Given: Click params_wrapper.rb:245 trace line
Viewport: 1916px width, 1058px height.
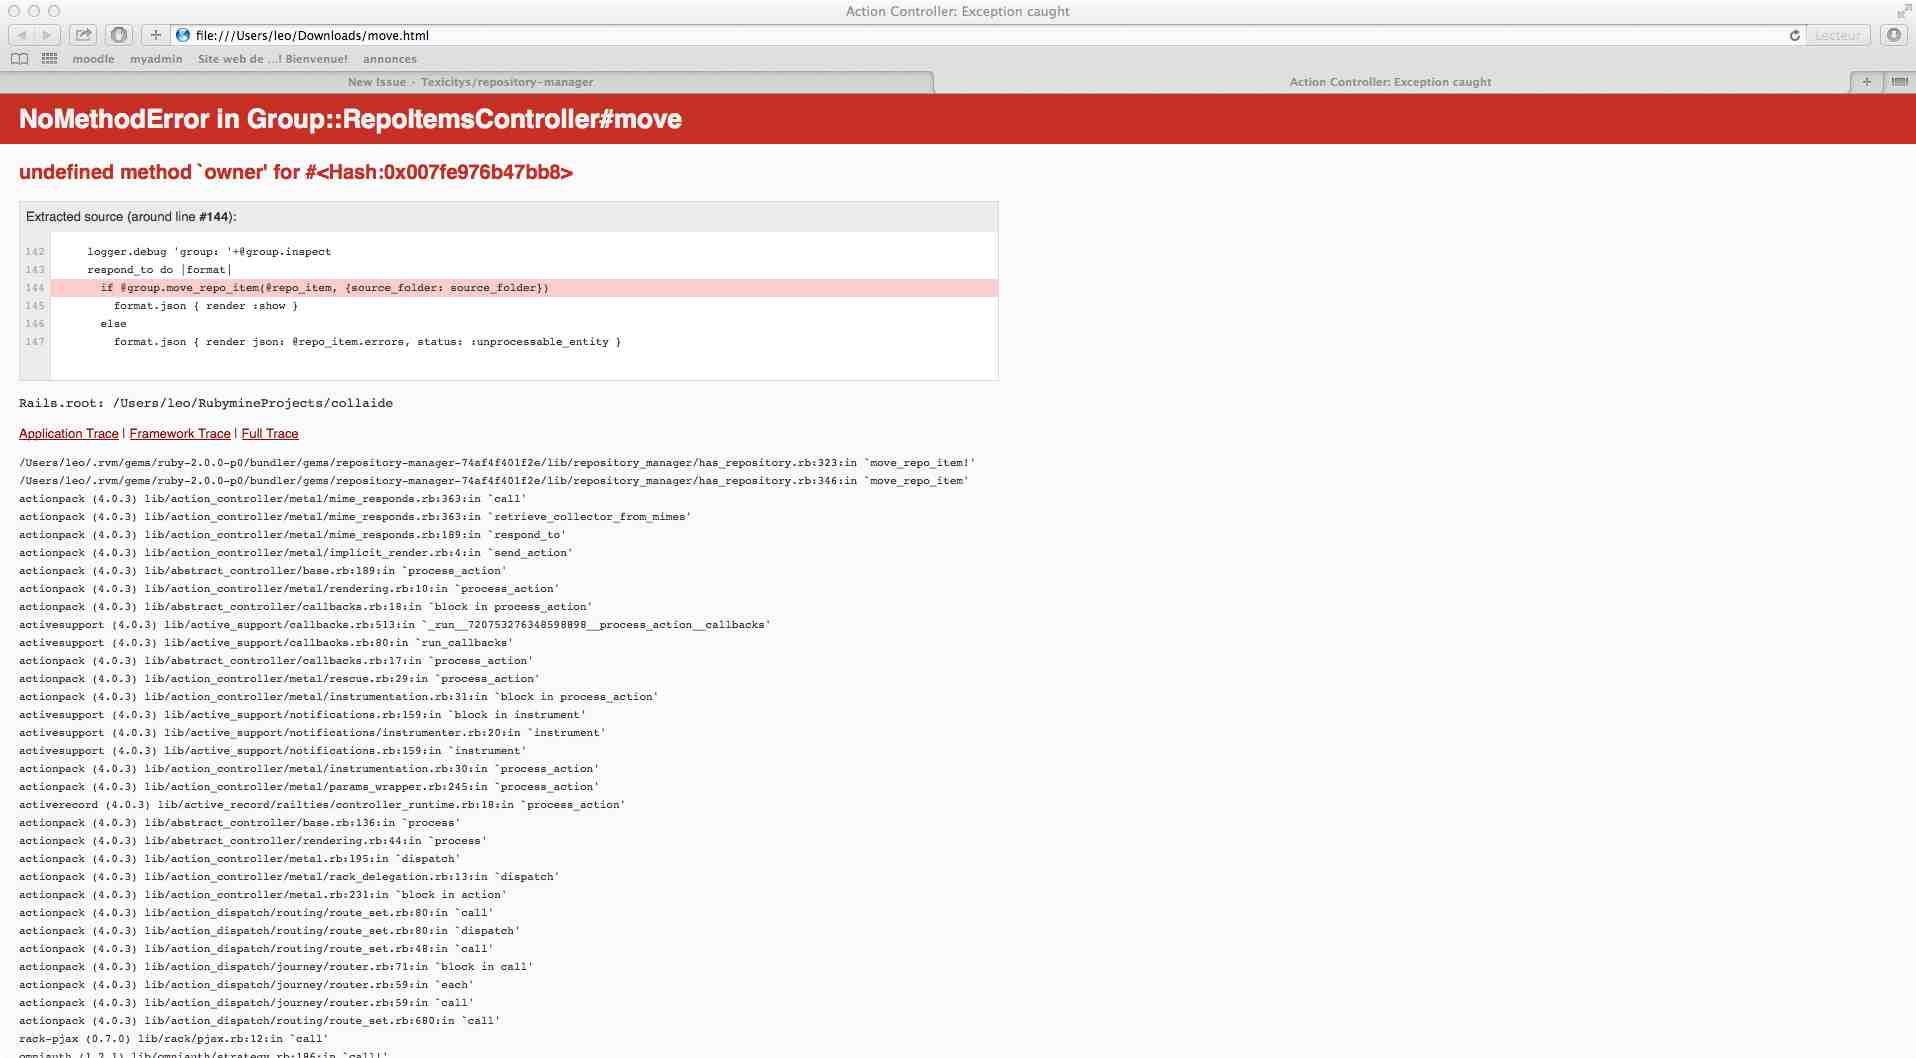Looking at the screenshot, I should (x=309, y=787).
